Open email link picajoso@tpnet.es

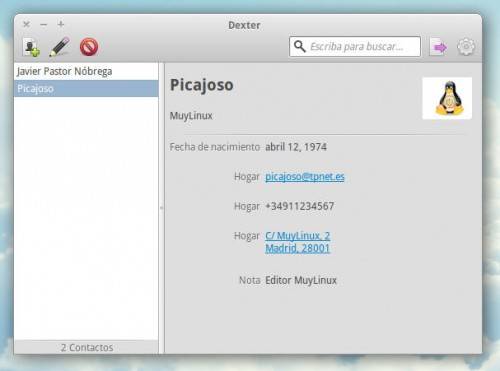click(x=305, y=177)
